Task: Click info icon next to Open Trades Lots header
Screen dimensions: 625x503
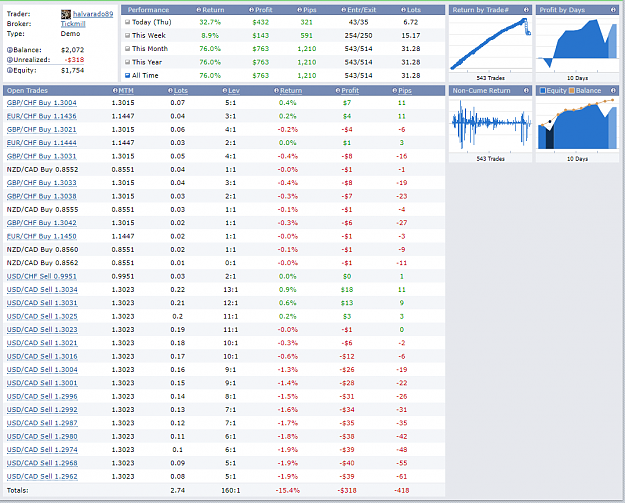Action: pyautogui.click(x=170, y=90)
